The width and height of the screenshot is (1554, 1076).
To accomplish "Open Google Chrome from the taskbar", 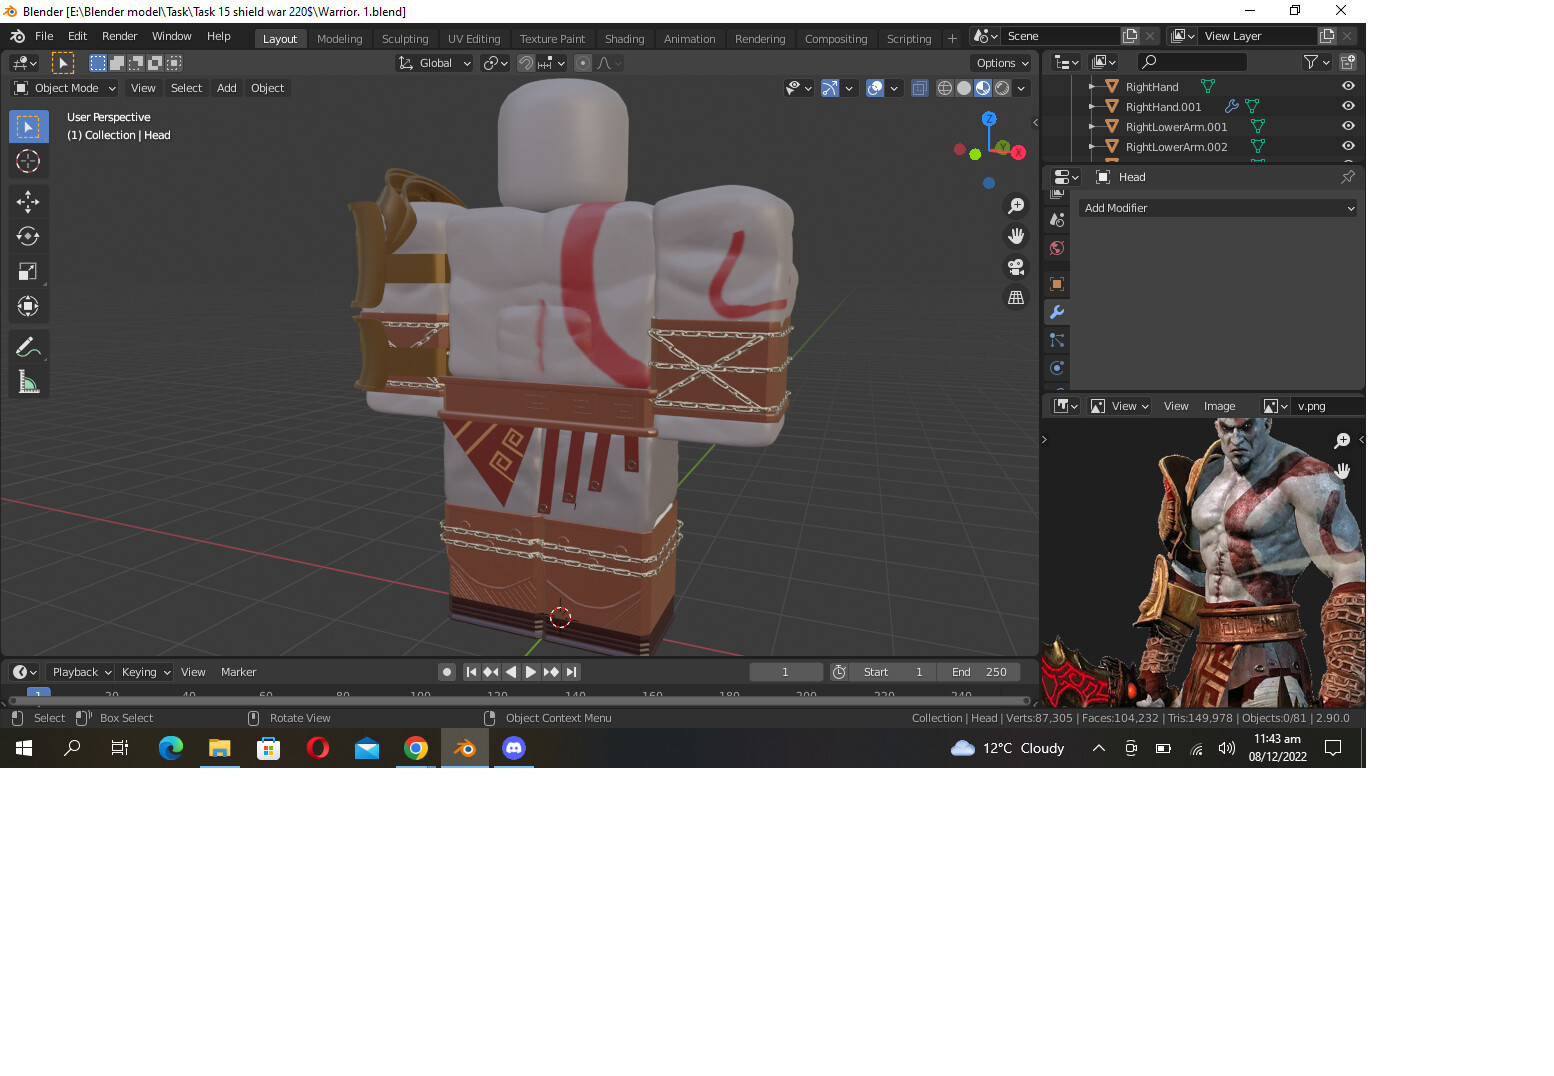I will (417, 748).
